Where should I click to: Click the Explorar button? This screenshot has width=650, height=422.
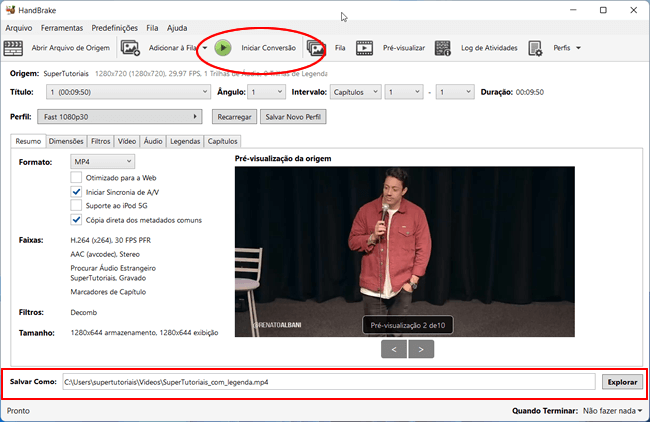[x=621, y=382]
